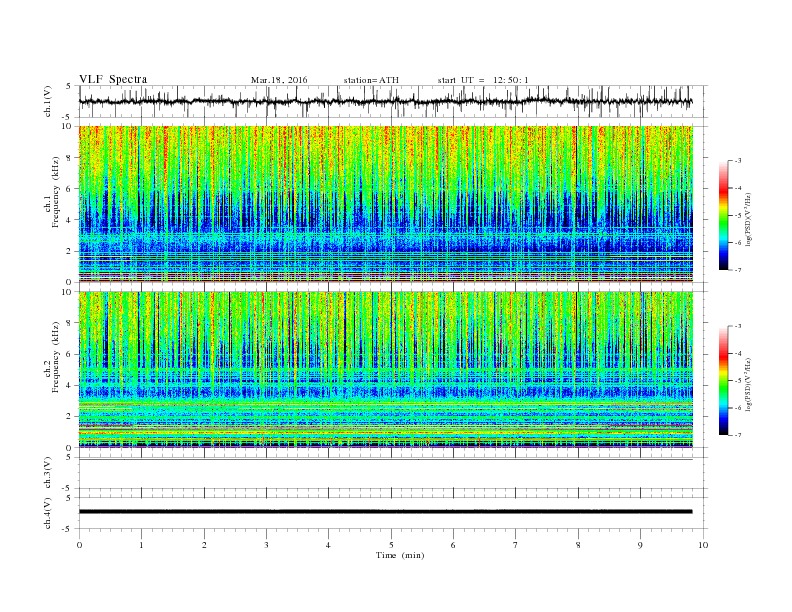The width and height of the screenshot is (792, 612).
Task: Click the "3" tick on the time axis
Action: 266,545
